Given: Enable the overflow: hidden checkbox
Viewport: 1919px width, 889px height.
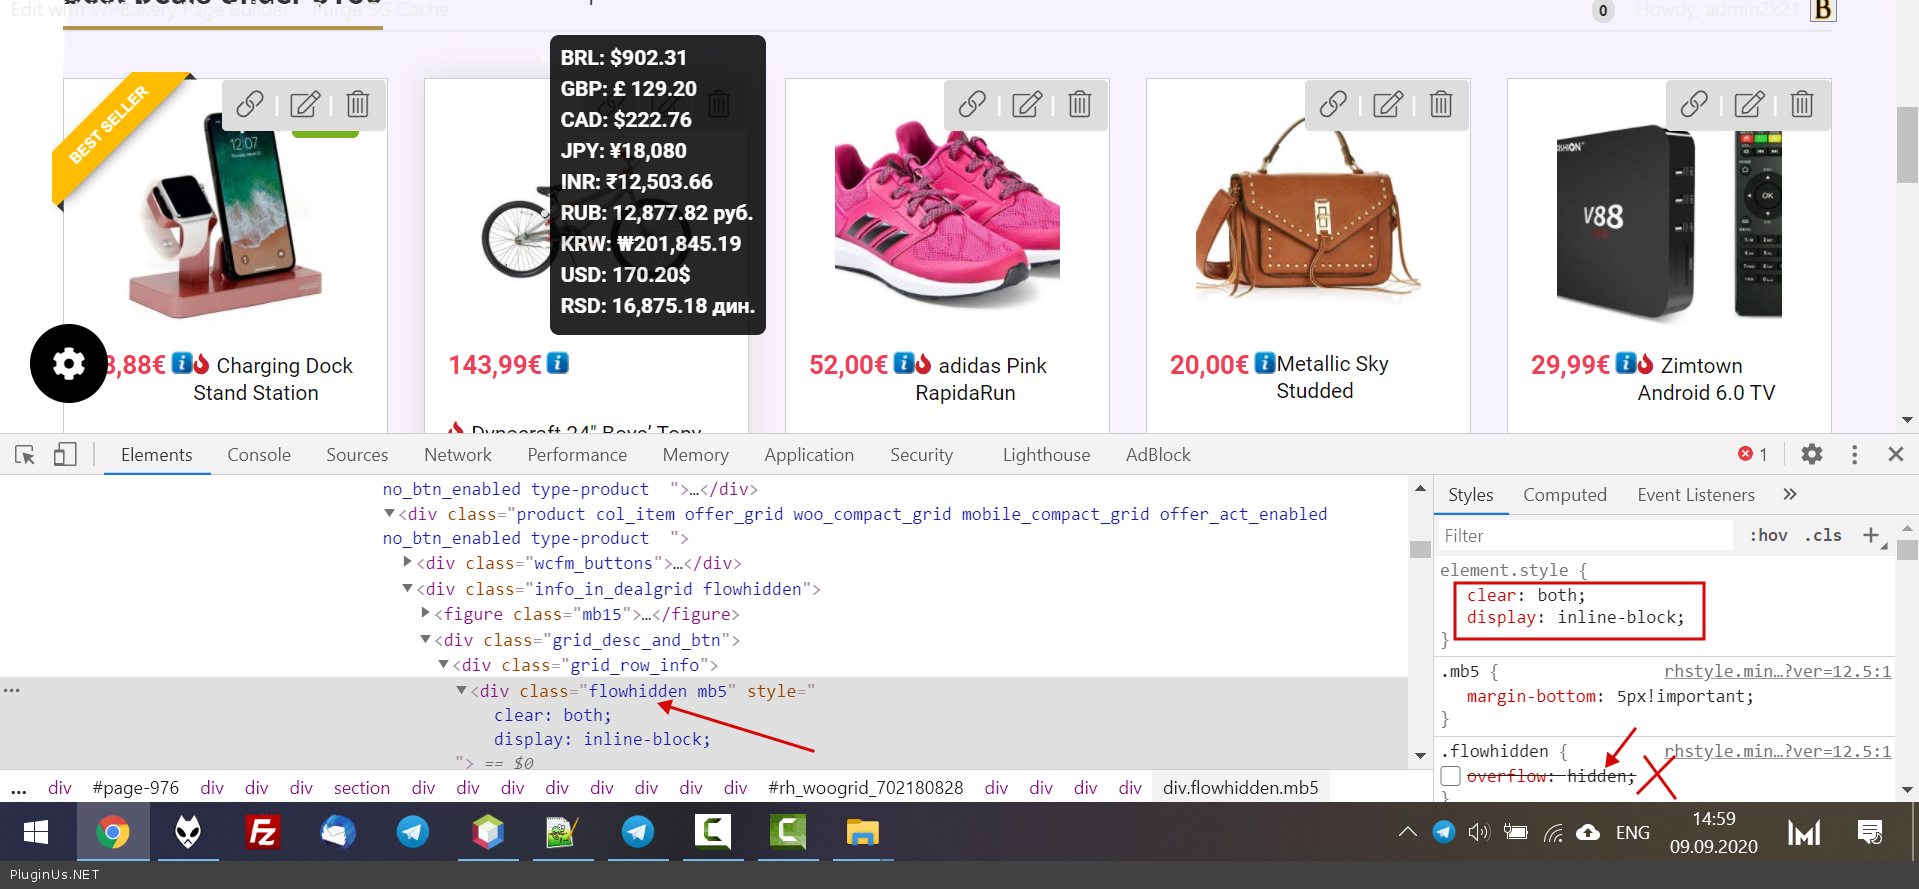Looking at the screenshot, I should pyautogui.click(x=1451, y=776).
